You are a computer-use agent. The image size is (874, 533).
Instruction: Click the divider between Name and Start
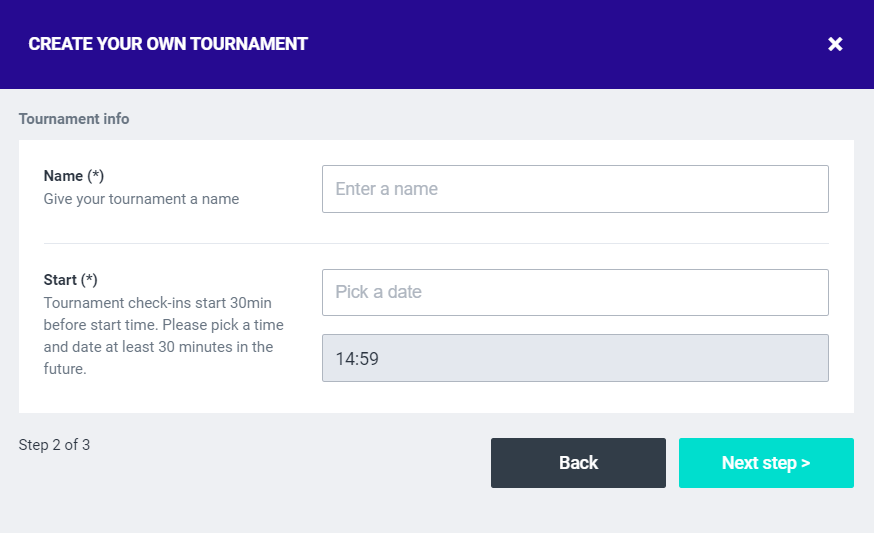pyautogui.click(x=436, y=243)
